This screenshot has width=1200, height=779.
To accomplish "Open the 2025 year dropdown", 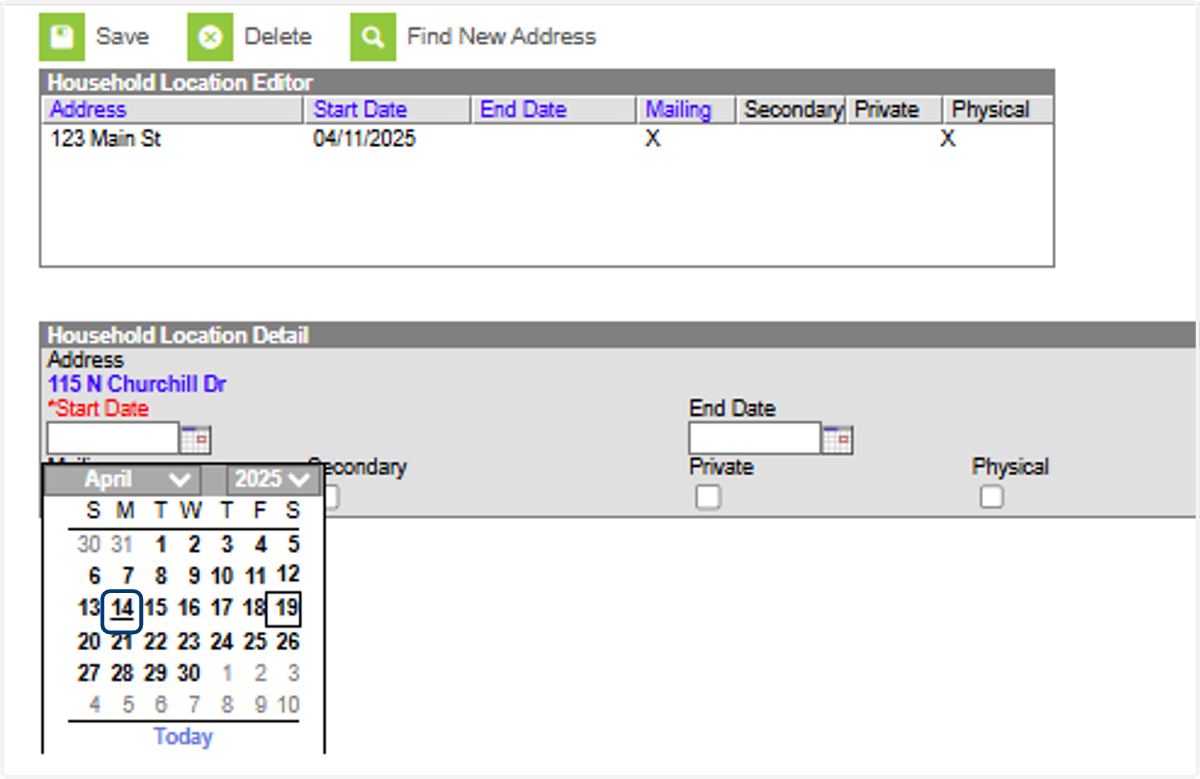I will [272, 479].
